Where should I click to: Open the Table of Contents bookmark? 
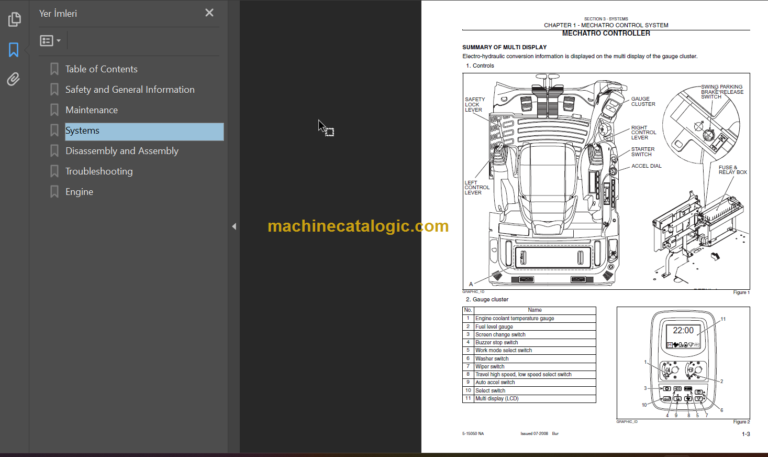[101, 69]
